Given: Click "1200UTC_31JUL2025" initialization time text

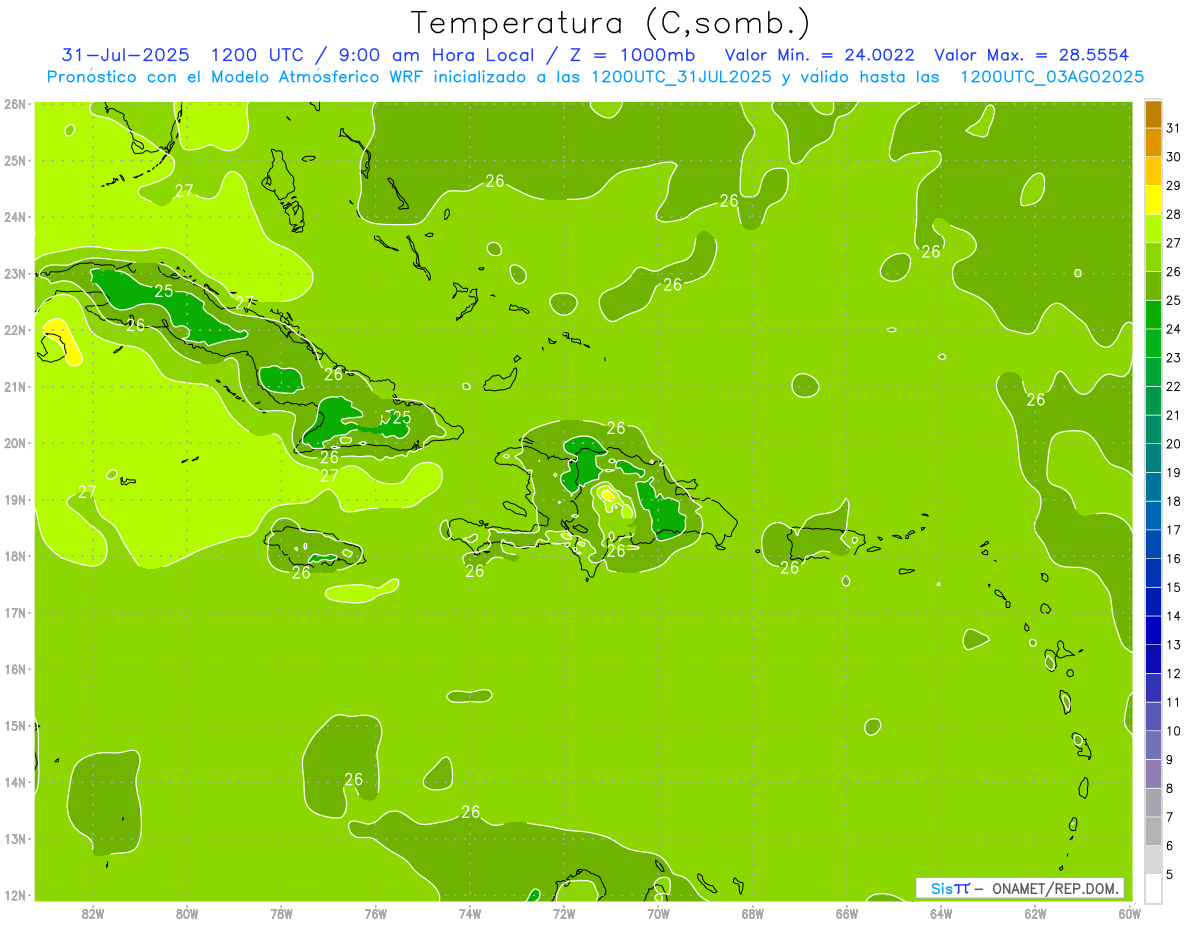Looking at the screenshot, I should (681, 77).
